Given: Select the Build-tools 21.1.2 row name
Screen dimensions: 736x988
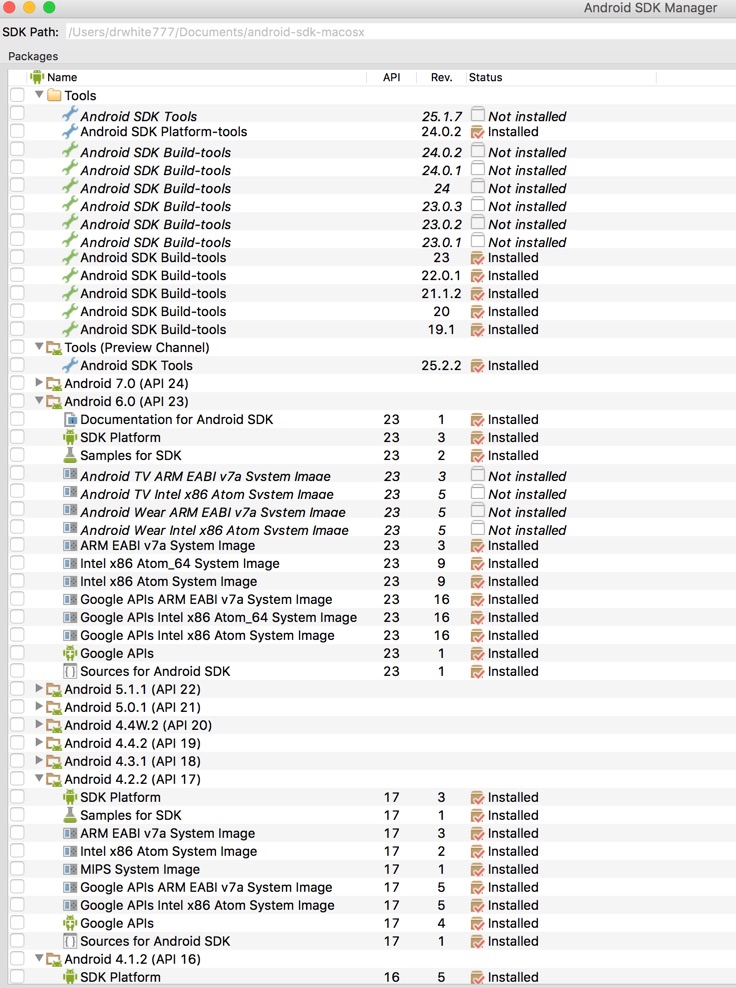Looking at the screenshot, I should (x=153, y=294).
